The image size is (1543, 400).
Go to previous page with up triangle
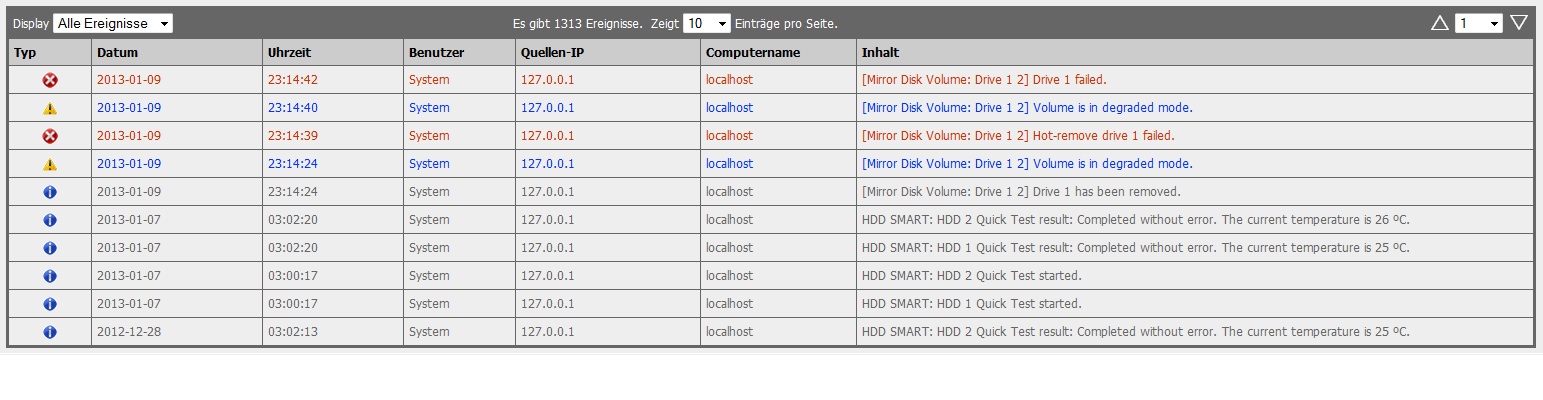tap(1439, 23)
